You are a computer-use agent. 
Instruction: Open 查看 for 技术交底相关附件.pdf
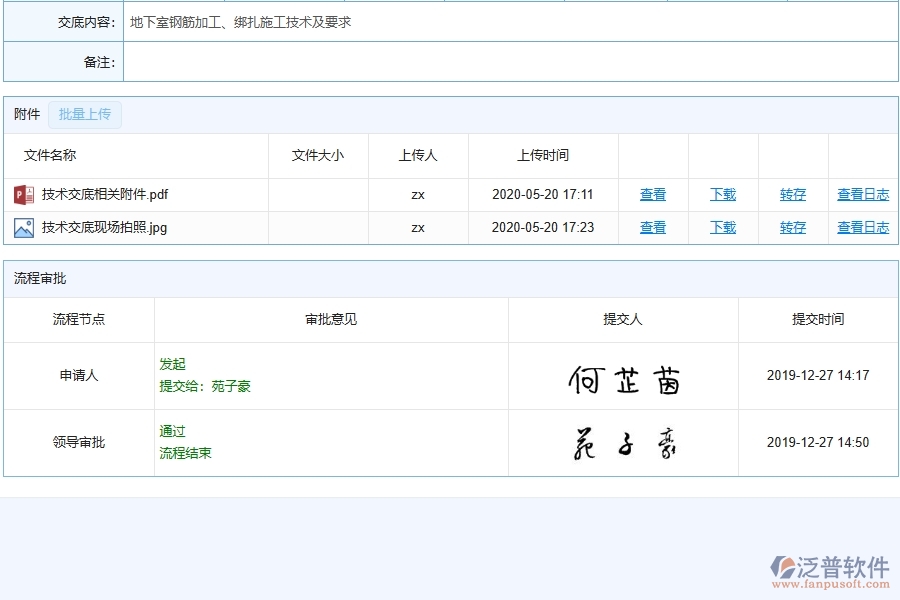click(652, 194)
